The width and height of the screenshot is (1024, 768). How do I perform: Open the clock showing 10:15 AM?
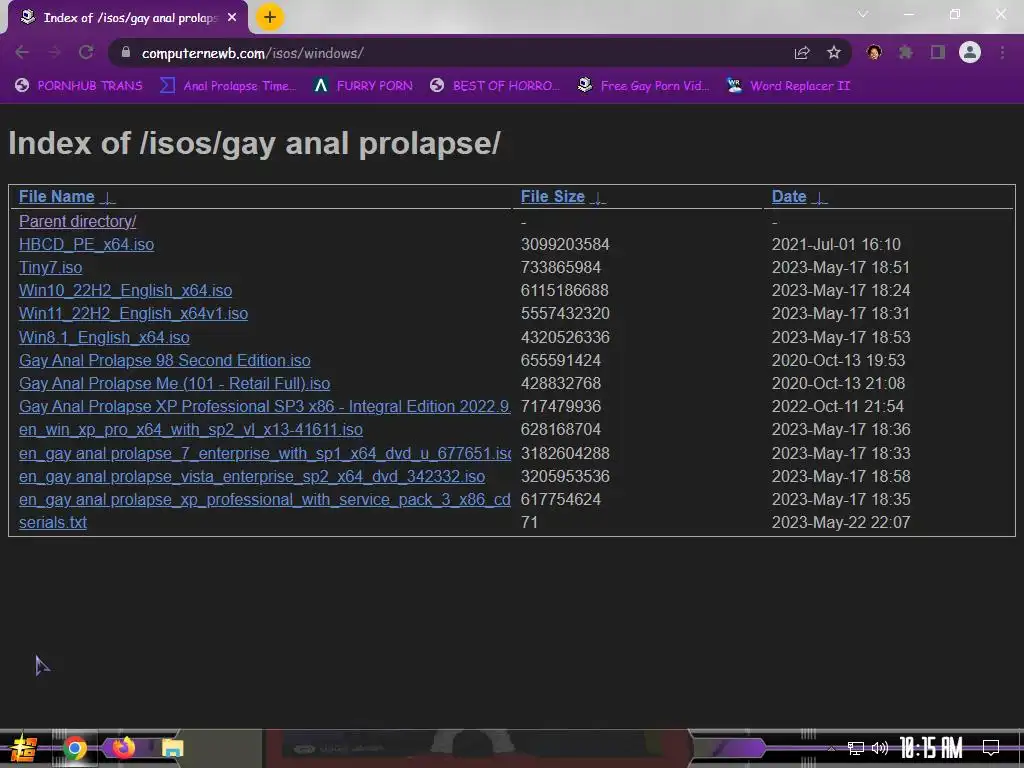click(x=931, y=748)
